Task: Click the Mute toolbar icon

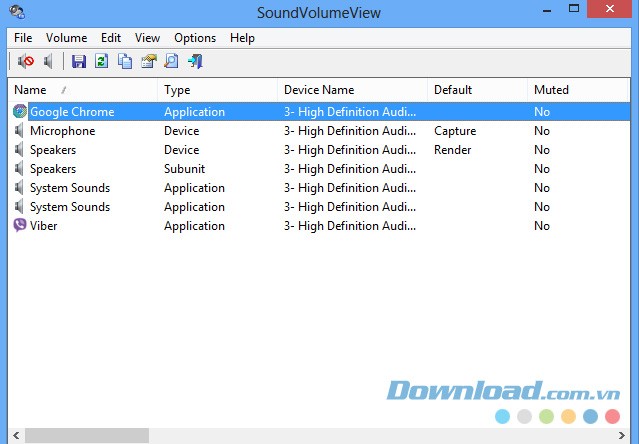Action: click(26, 62)
